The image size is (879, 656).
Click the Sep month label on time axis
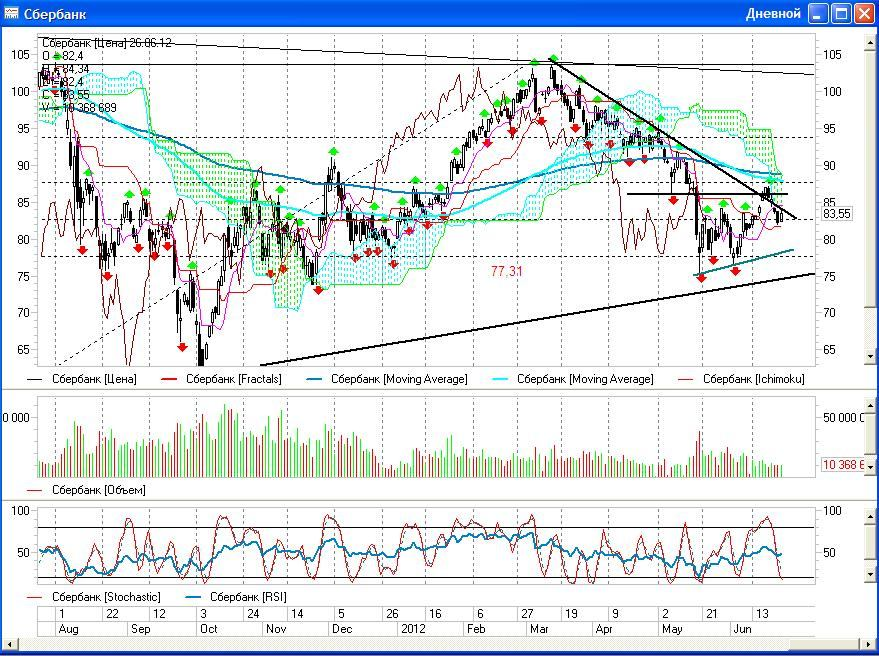click(x=141, y=629)
